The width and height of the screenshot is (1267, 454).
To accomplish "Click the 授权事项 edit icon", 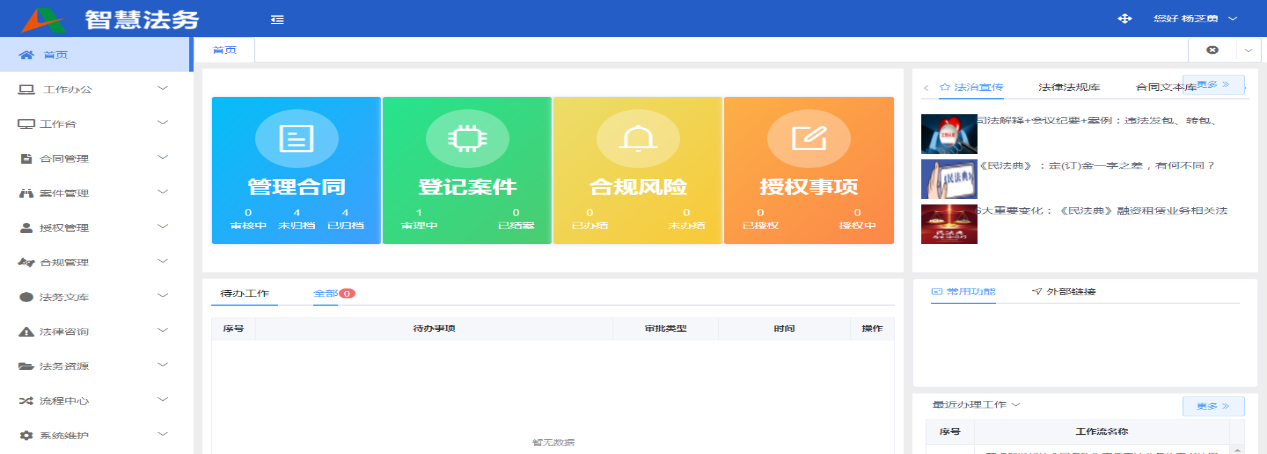I will 808,139.
